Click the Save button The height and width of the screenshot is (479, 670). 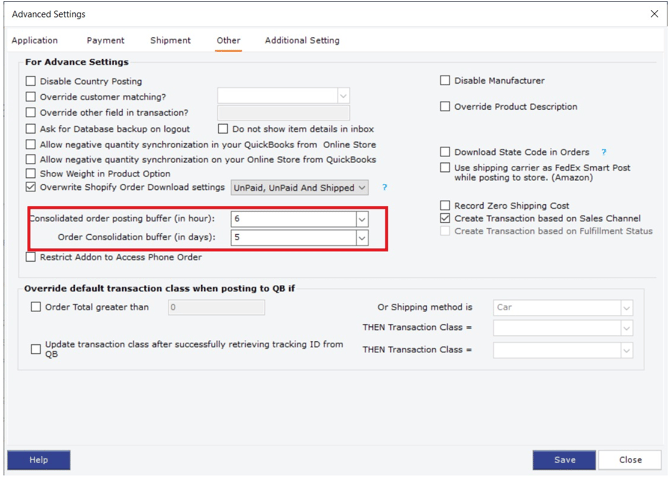click(564, 460)
